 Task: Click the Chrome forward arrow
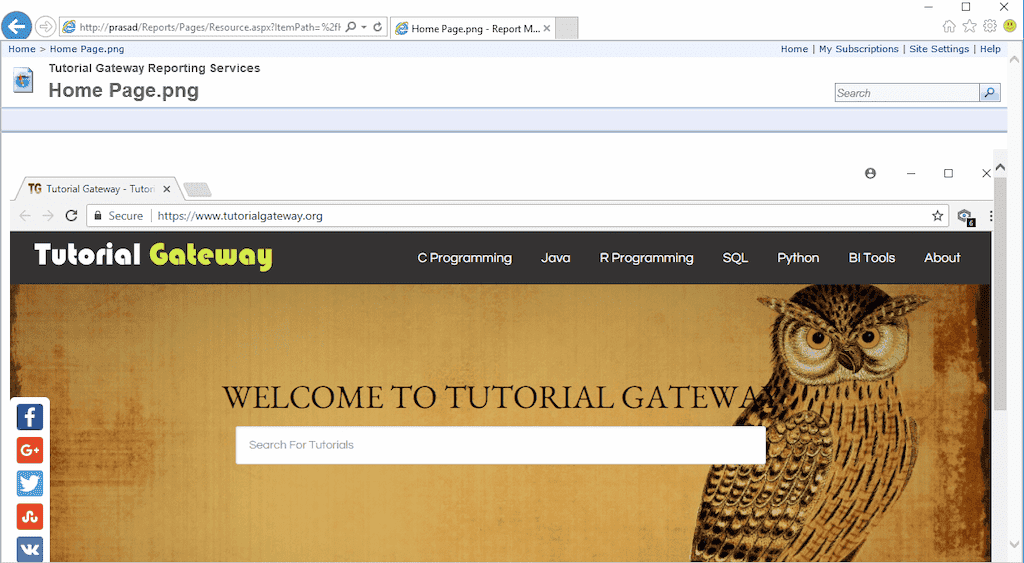(x=48, y=216)
